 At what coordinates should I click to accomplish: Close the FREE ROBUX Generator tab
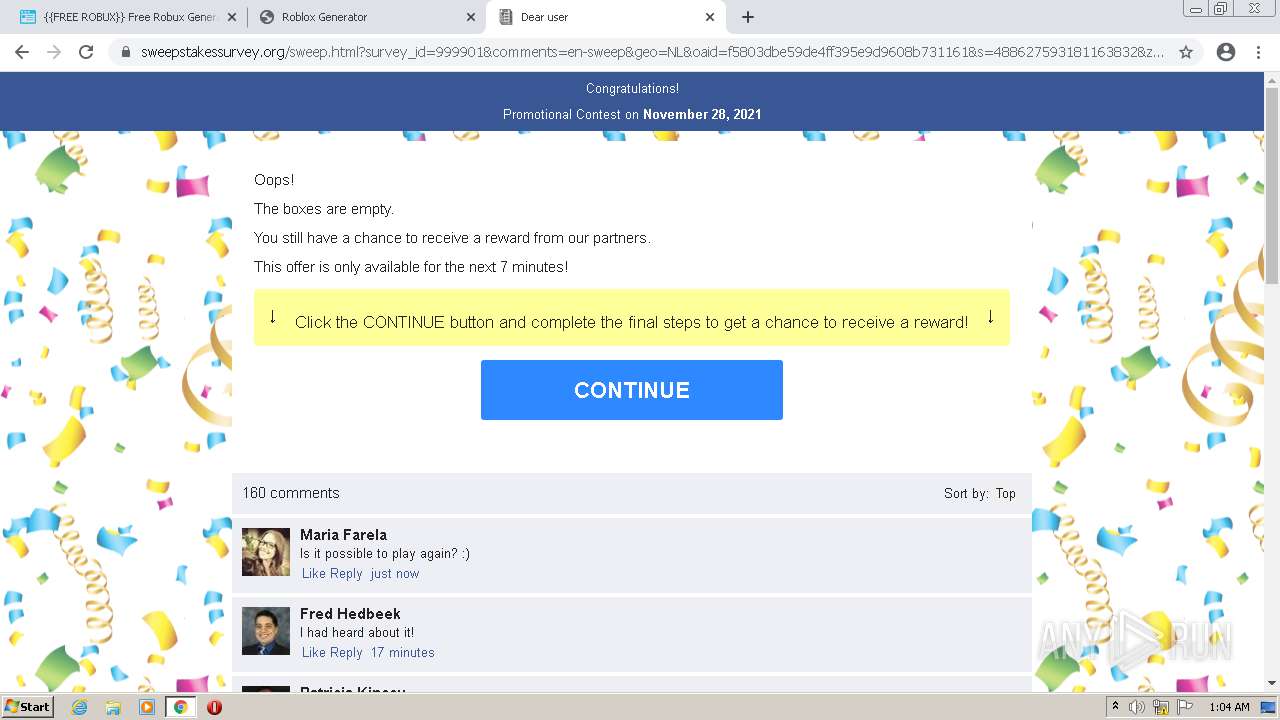(232, 17)
